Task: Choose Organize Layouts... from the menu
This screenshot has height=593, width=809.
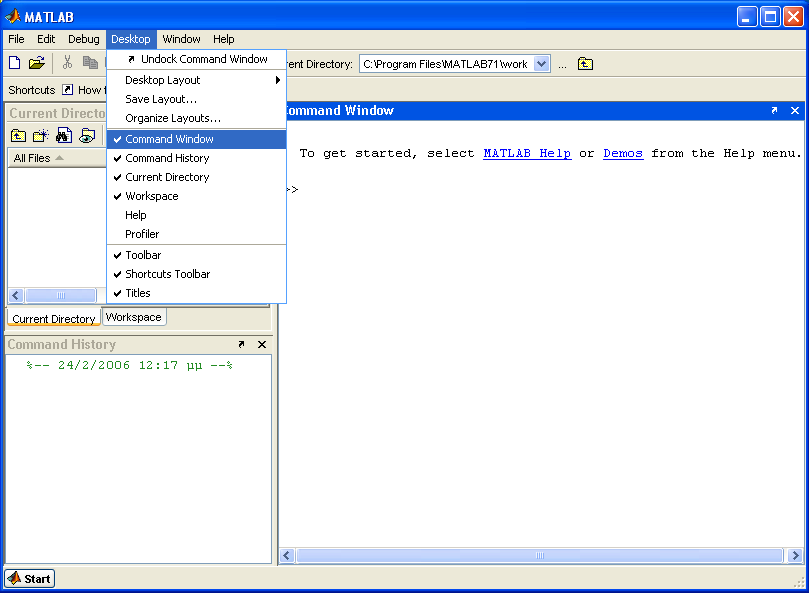Action: pyautogui.click(x=197, y=118)
